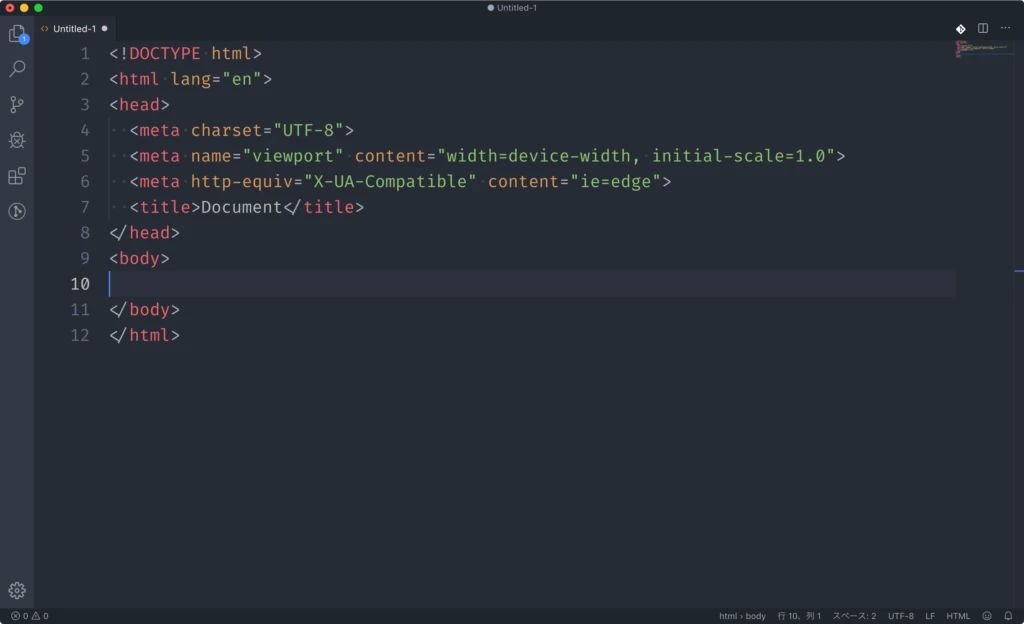Open the Debug view with bug icon

pyautogui.click(x=17, y=140)
